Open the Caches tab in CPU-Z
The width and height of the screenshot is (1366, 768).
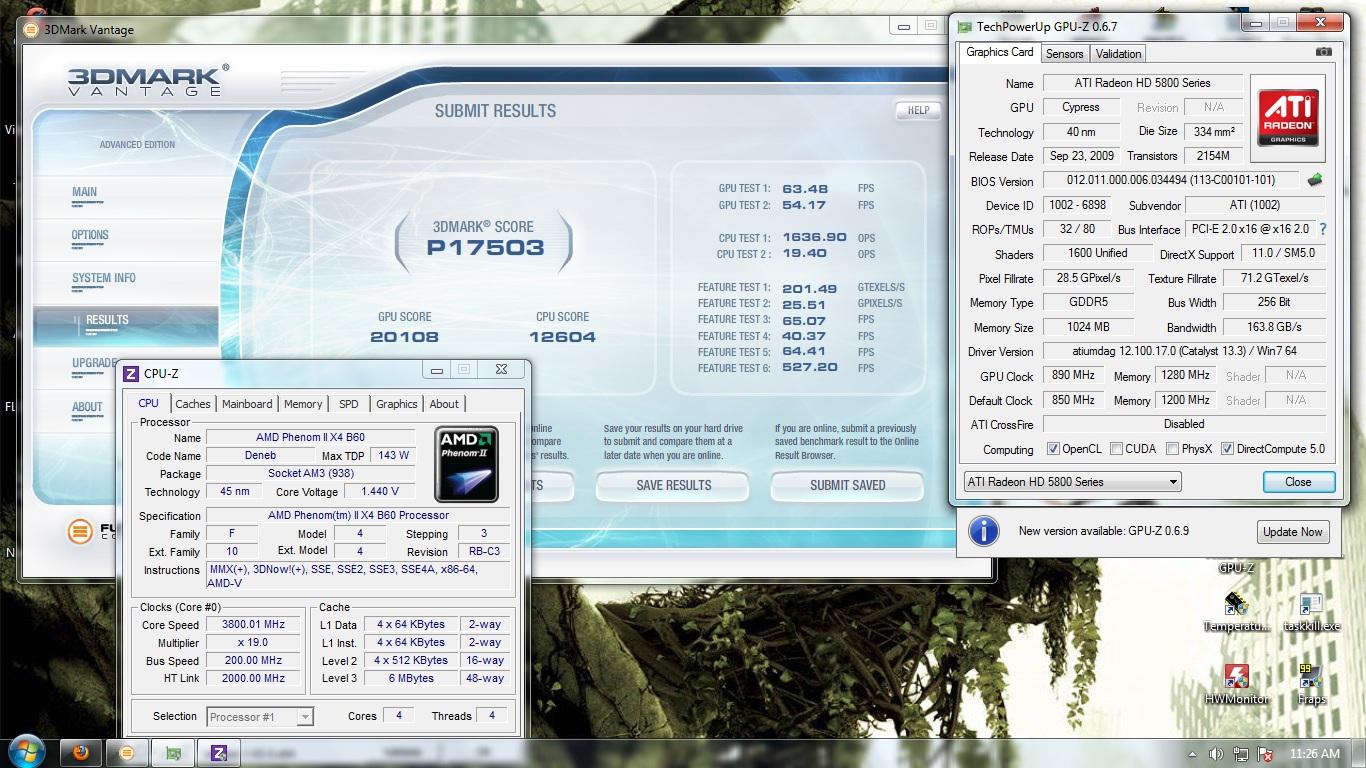193,404
